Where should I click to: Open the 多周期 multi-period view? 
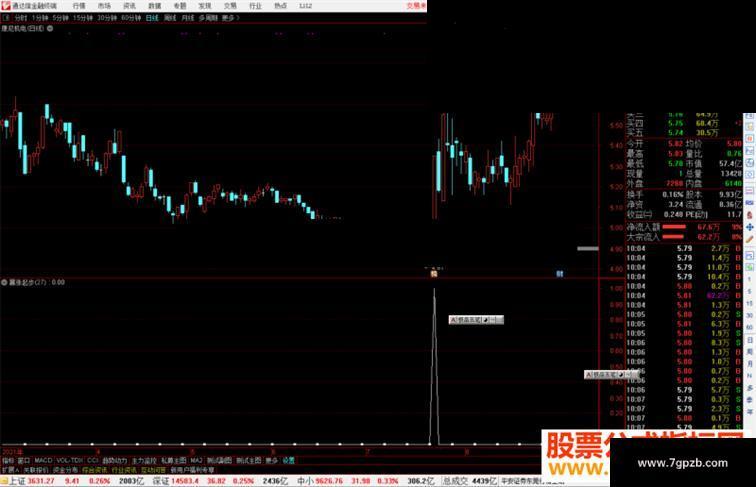coord(208,18)
